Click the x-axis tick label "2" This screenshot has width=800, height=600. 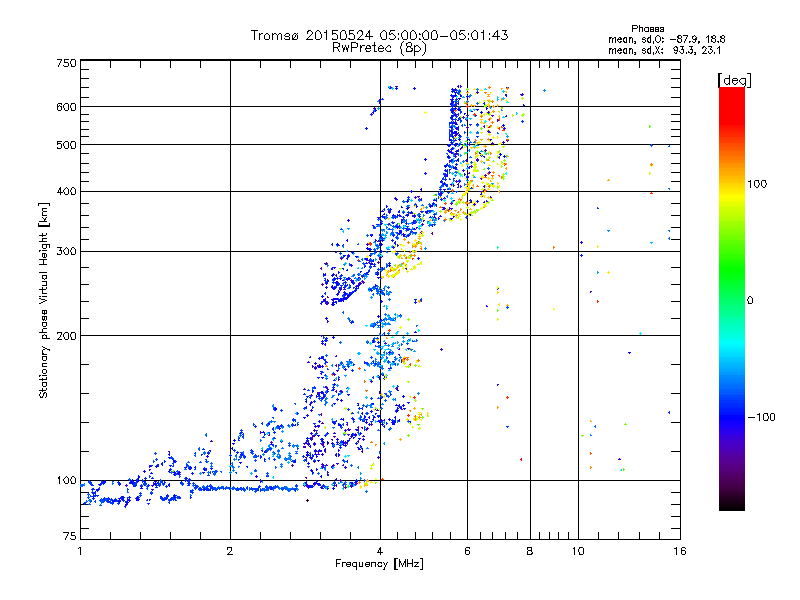(x=230, y=551)
